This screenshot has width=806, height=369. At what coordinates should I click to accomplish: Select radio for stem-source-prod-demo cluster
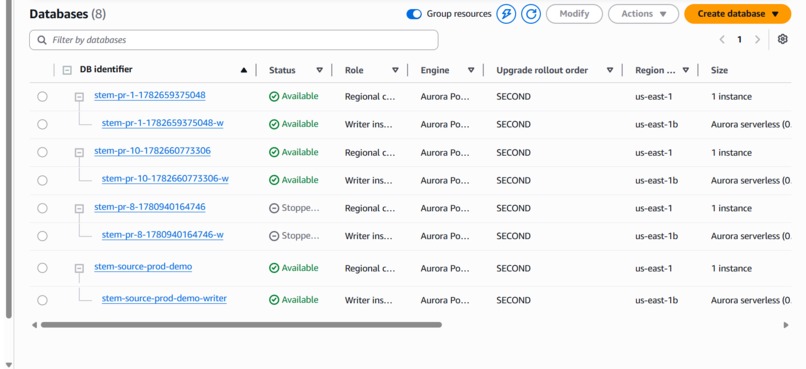[x=42, y=268]
